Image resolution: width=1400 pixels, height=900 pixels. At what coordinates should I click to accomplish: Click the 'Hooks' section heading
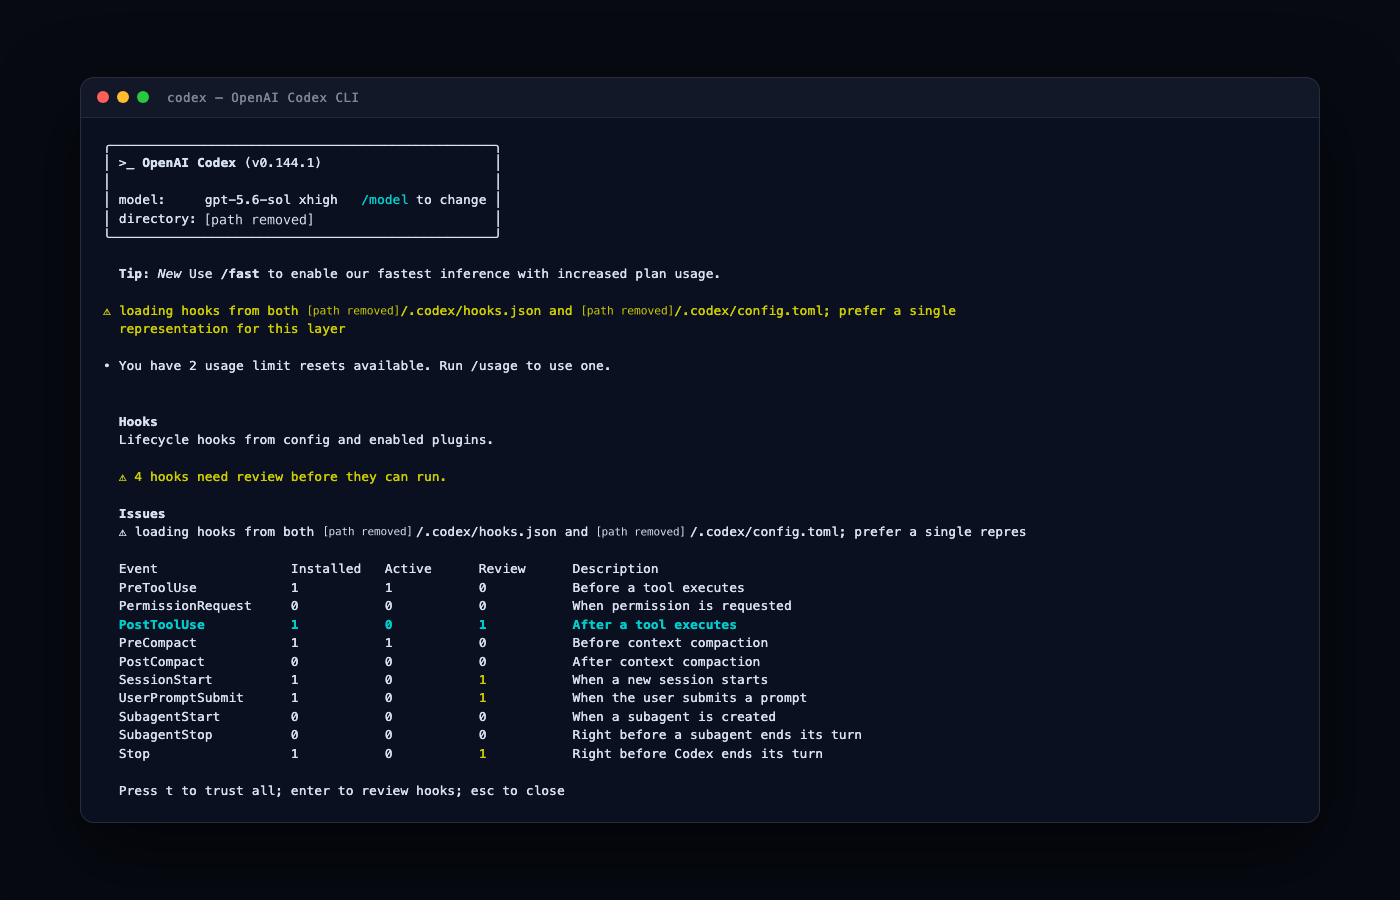click(138, 422)
